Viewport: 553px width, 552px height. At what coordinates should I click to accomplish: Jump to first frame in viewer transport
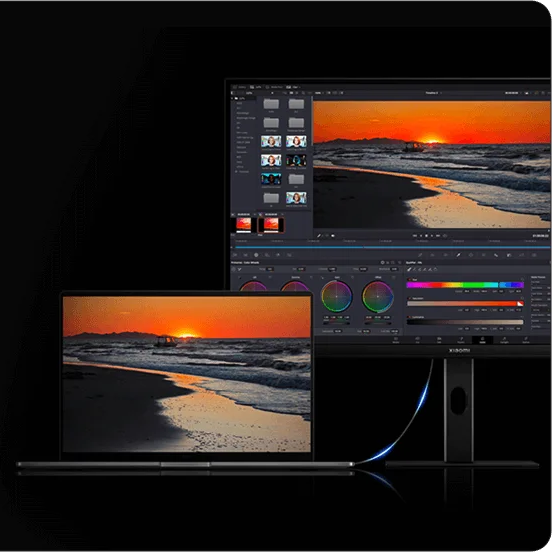coord(415,236)
